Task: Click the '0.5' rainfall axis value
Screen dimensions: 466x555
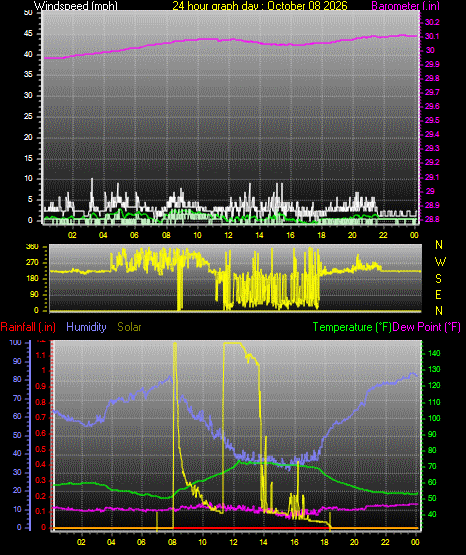Action: 41,449
